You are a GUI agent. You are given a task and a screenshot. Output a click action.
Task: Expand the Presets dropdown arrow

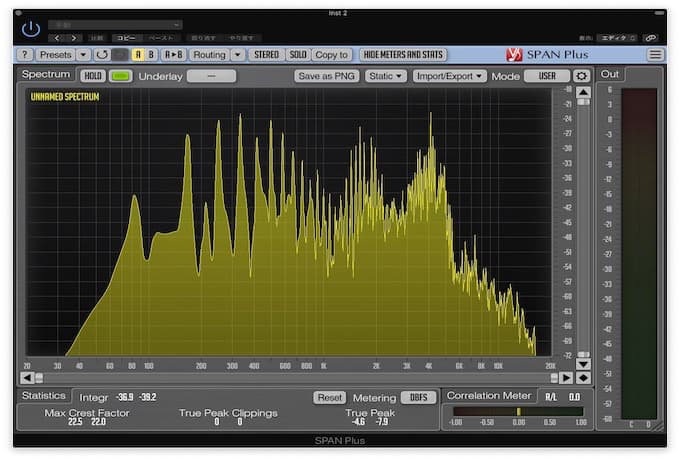83,55
